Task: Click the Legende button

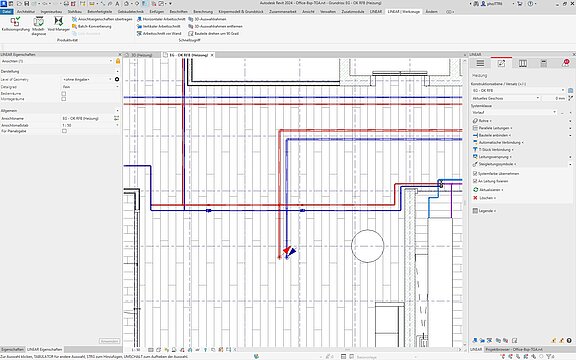Action: pos(484,211)
